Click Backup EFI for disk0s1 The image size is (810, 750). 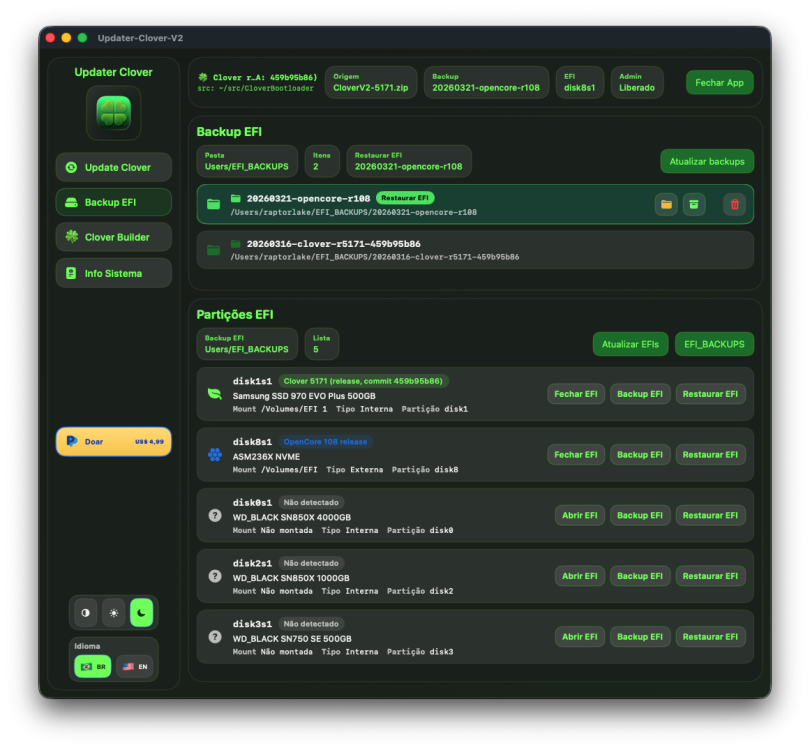[x=640, y=515]
